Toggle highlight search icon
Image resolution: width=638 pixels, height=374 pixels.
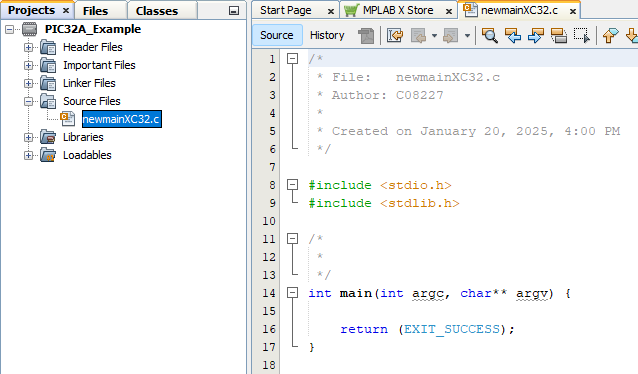[559, 36]
